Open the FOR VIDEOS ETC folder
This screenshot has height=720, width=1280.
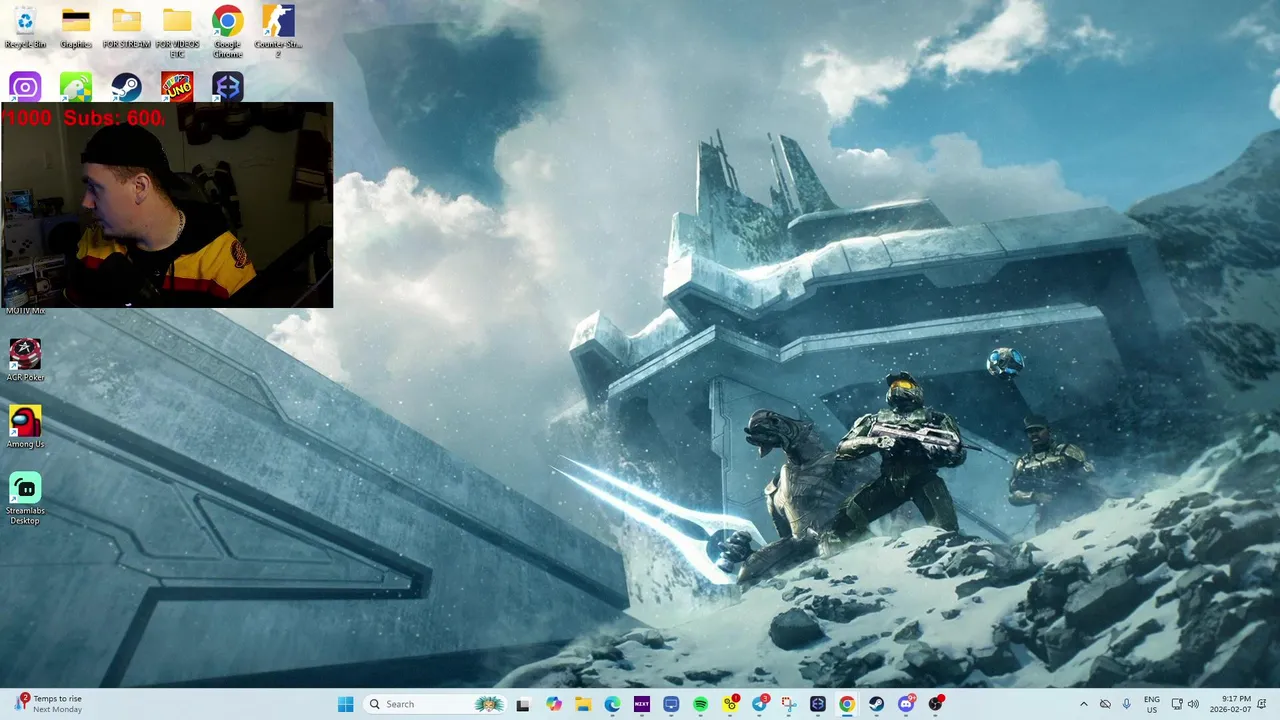[x=177, y=32]
